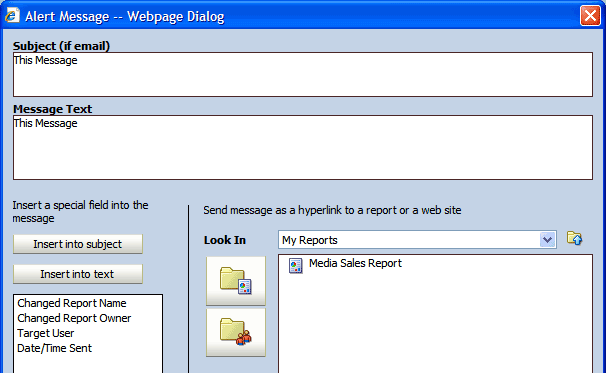Click empty area of report list pane
Screen dimensions: 606x373
435,325
